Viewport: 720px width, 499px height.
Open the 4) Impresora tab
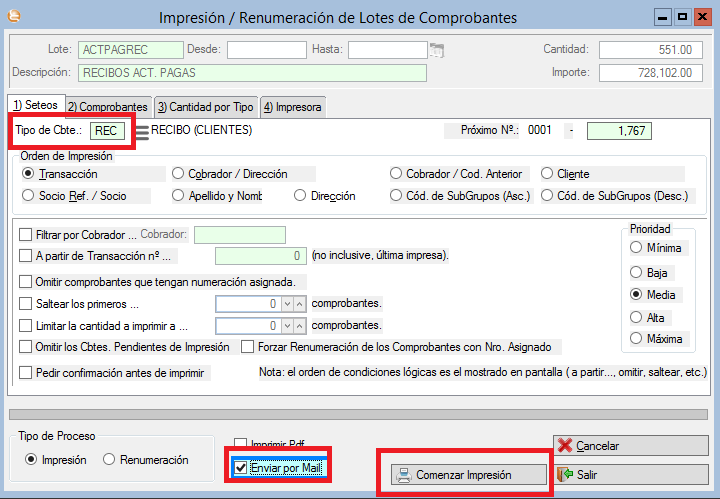(x=292, y=107)
